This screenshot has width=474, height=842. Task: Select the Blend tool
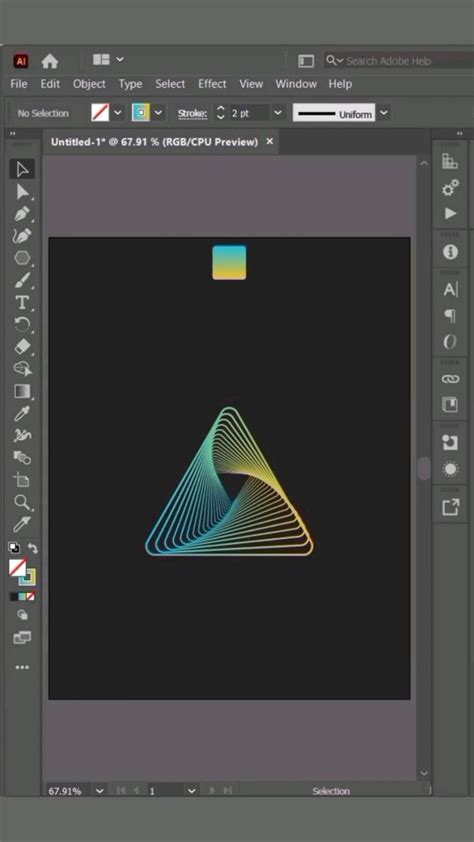pyautogui.click(x=22, y=458)
